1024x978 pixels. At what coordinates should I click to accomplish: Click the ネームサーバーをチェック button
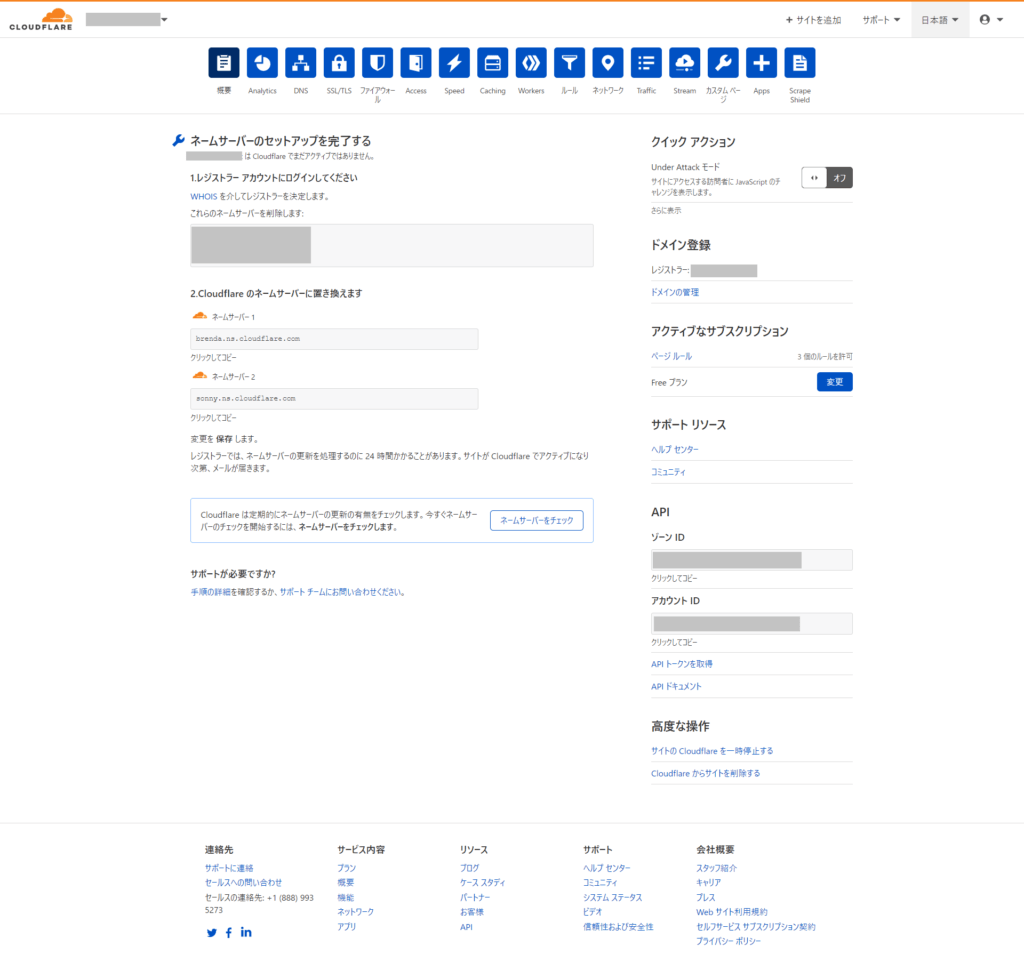tap(537, 520)
